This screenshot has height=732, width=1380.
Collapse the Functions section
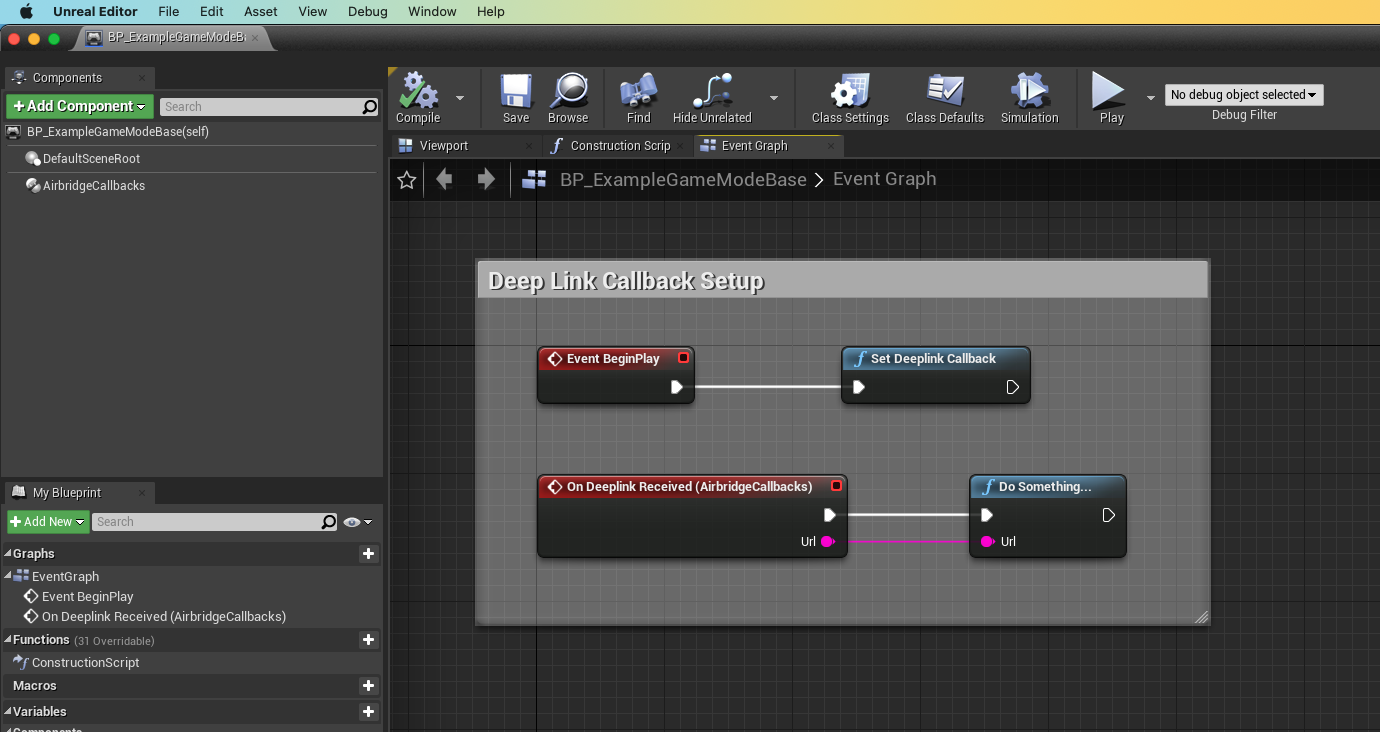click(8, 640)
